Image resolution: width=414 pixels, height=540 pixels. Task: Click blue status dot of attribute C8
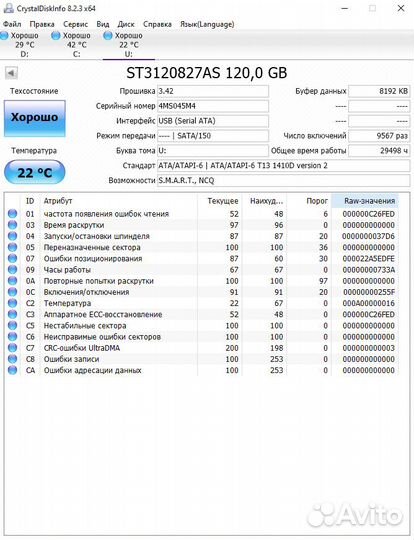(x=12, y=359)
